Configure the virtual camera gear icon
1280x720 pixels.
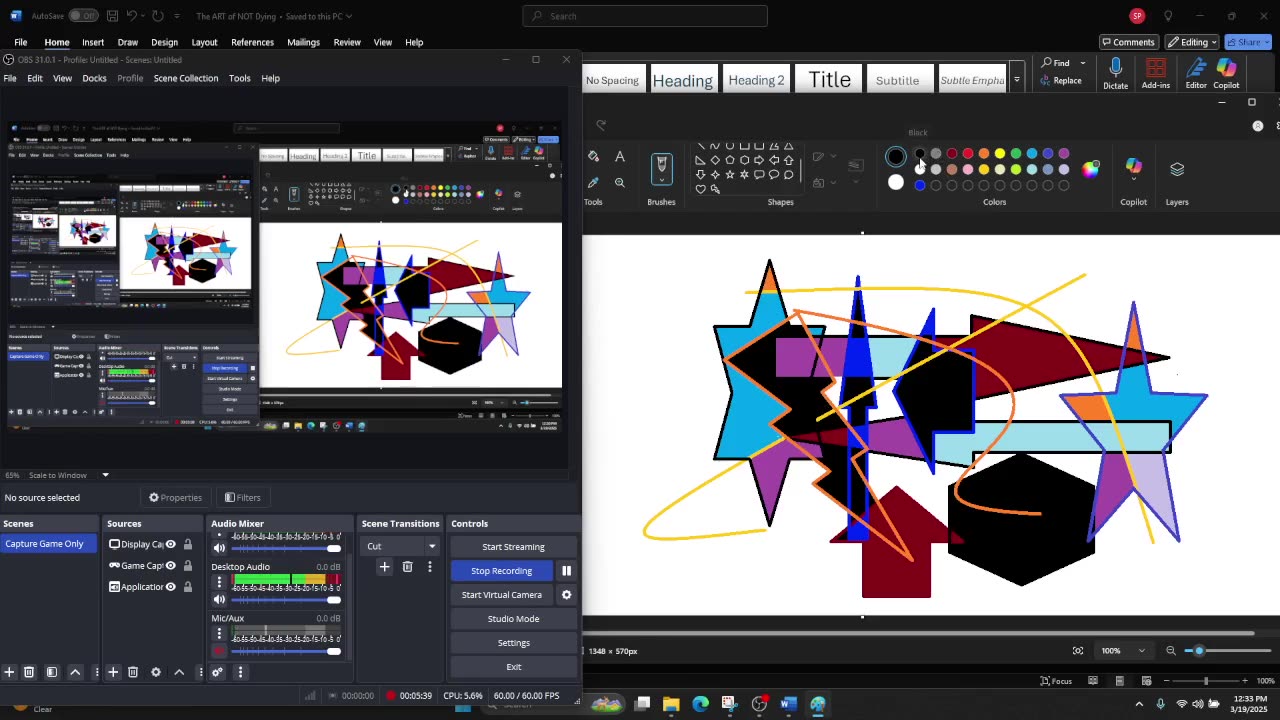[x=566, y=595]
